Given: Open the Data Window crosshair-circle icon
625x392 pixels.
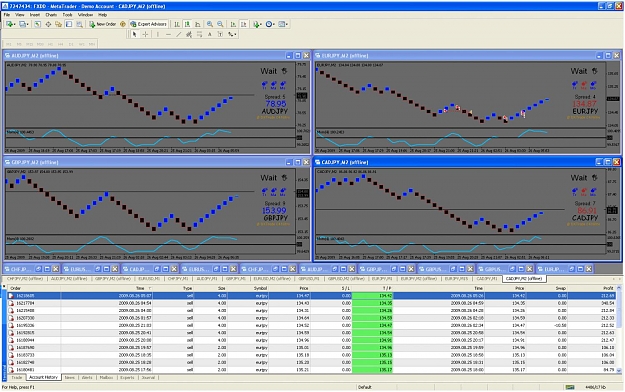Looking at the screenshot, I should 48,24.
